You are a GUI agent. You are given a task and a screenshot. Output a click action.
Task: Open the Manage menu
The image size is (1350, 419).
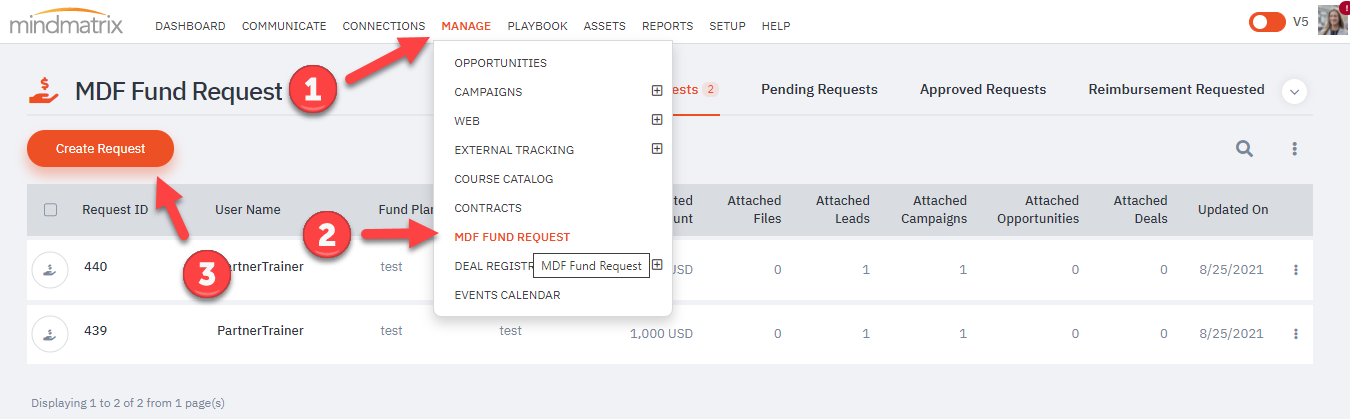click(x=466, y=26)
